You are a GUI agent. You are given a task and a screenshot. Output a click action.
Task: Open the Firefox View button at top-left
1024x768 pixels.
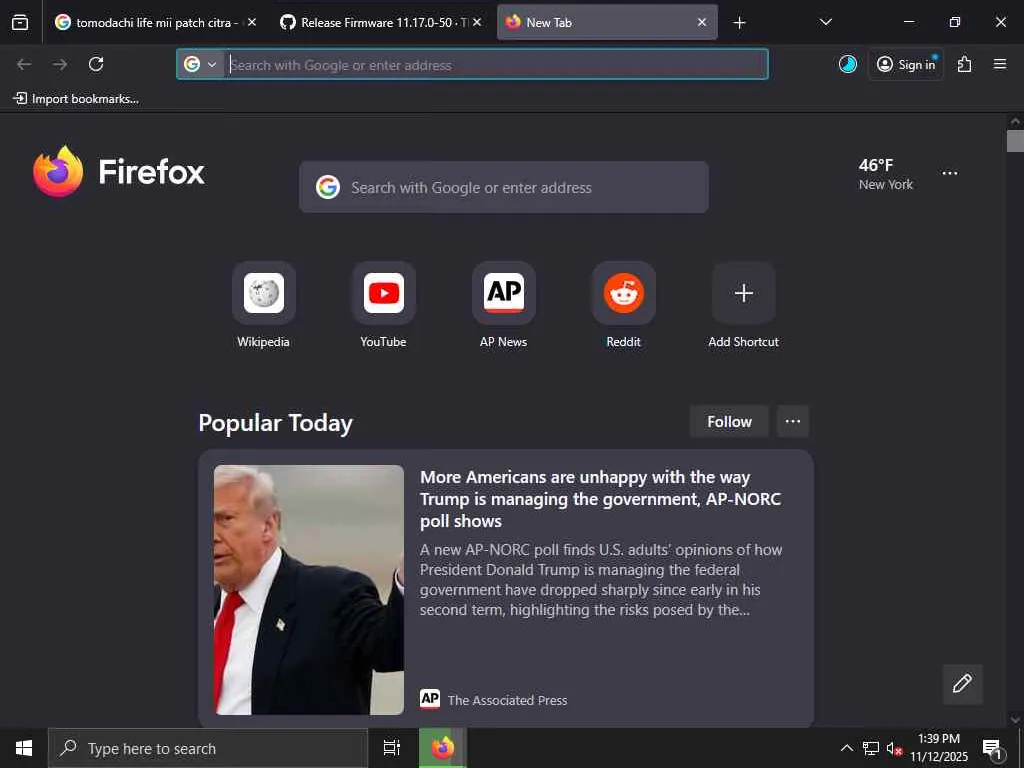click(20, 22)
